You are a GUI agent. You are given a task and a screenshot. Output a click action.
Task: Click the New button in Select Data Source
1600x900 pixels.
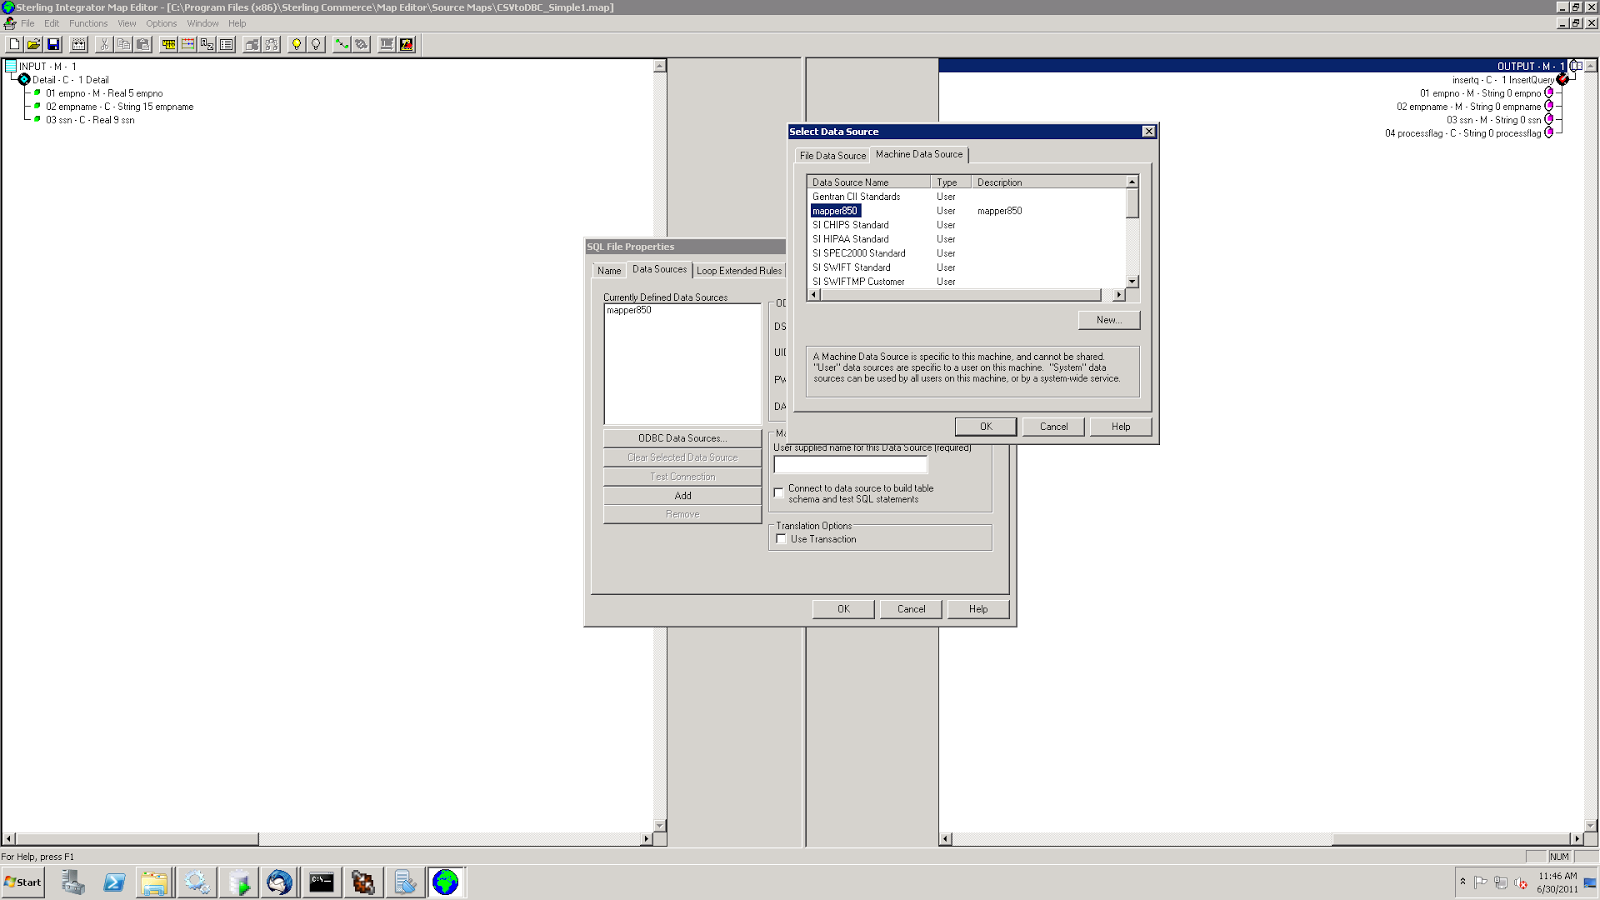[1109, 320]
